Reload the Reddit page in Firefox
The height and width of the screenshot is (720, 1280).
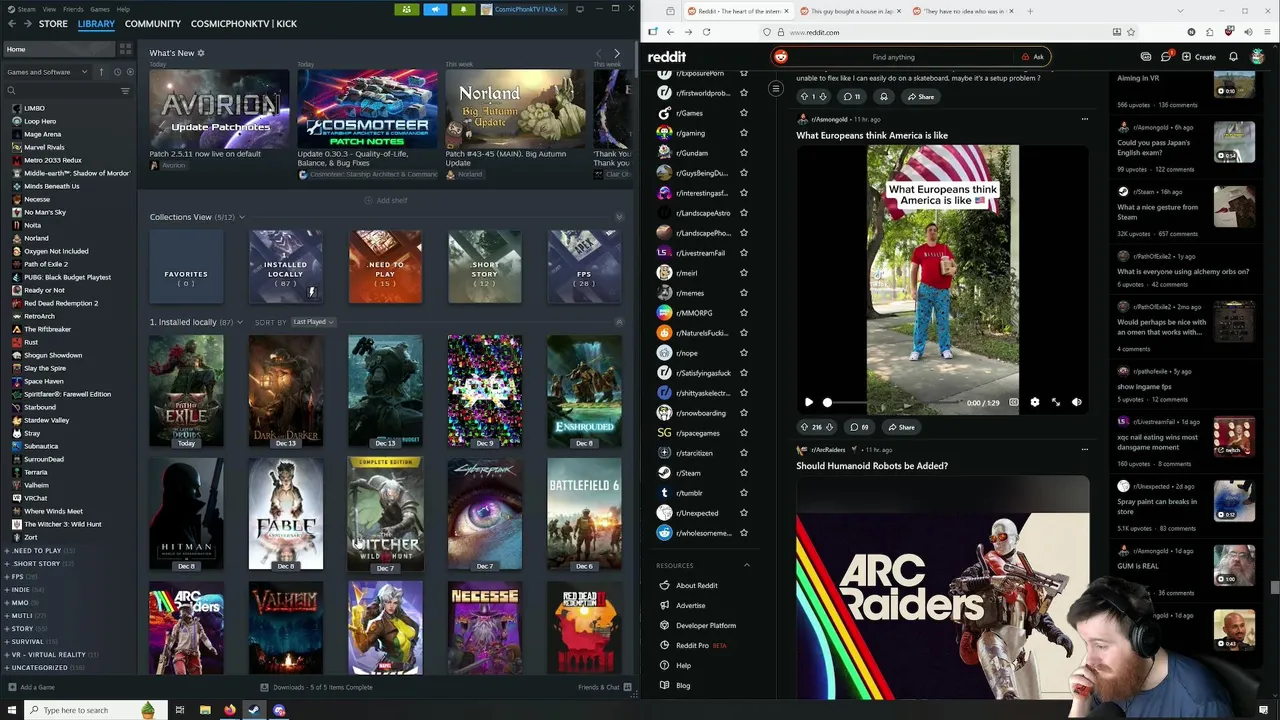coord(706,32)
